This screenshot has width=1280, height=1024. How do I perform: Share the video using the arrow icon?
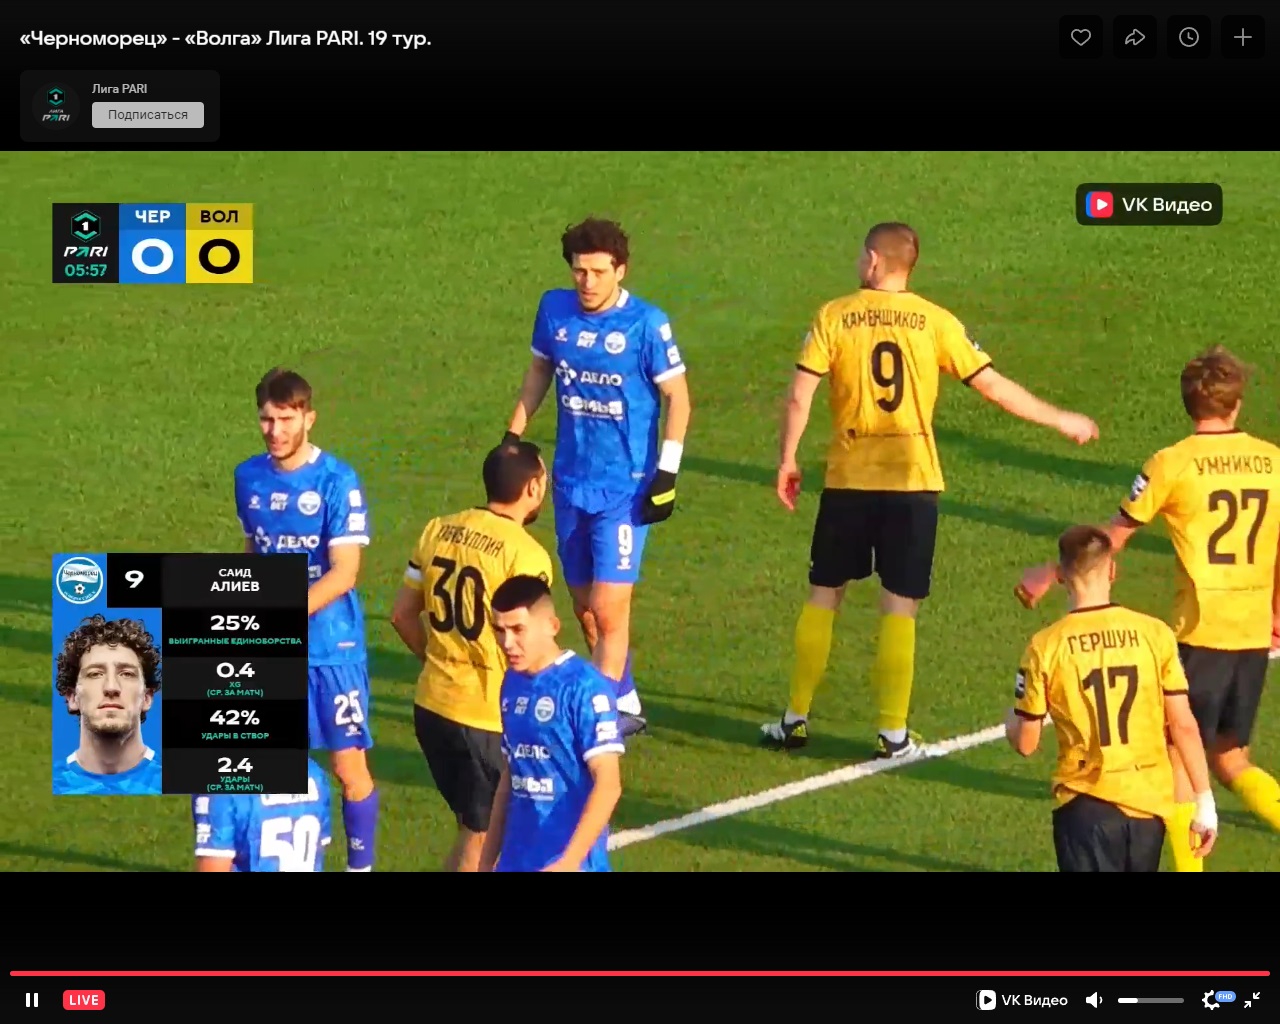coord(1135,37)
